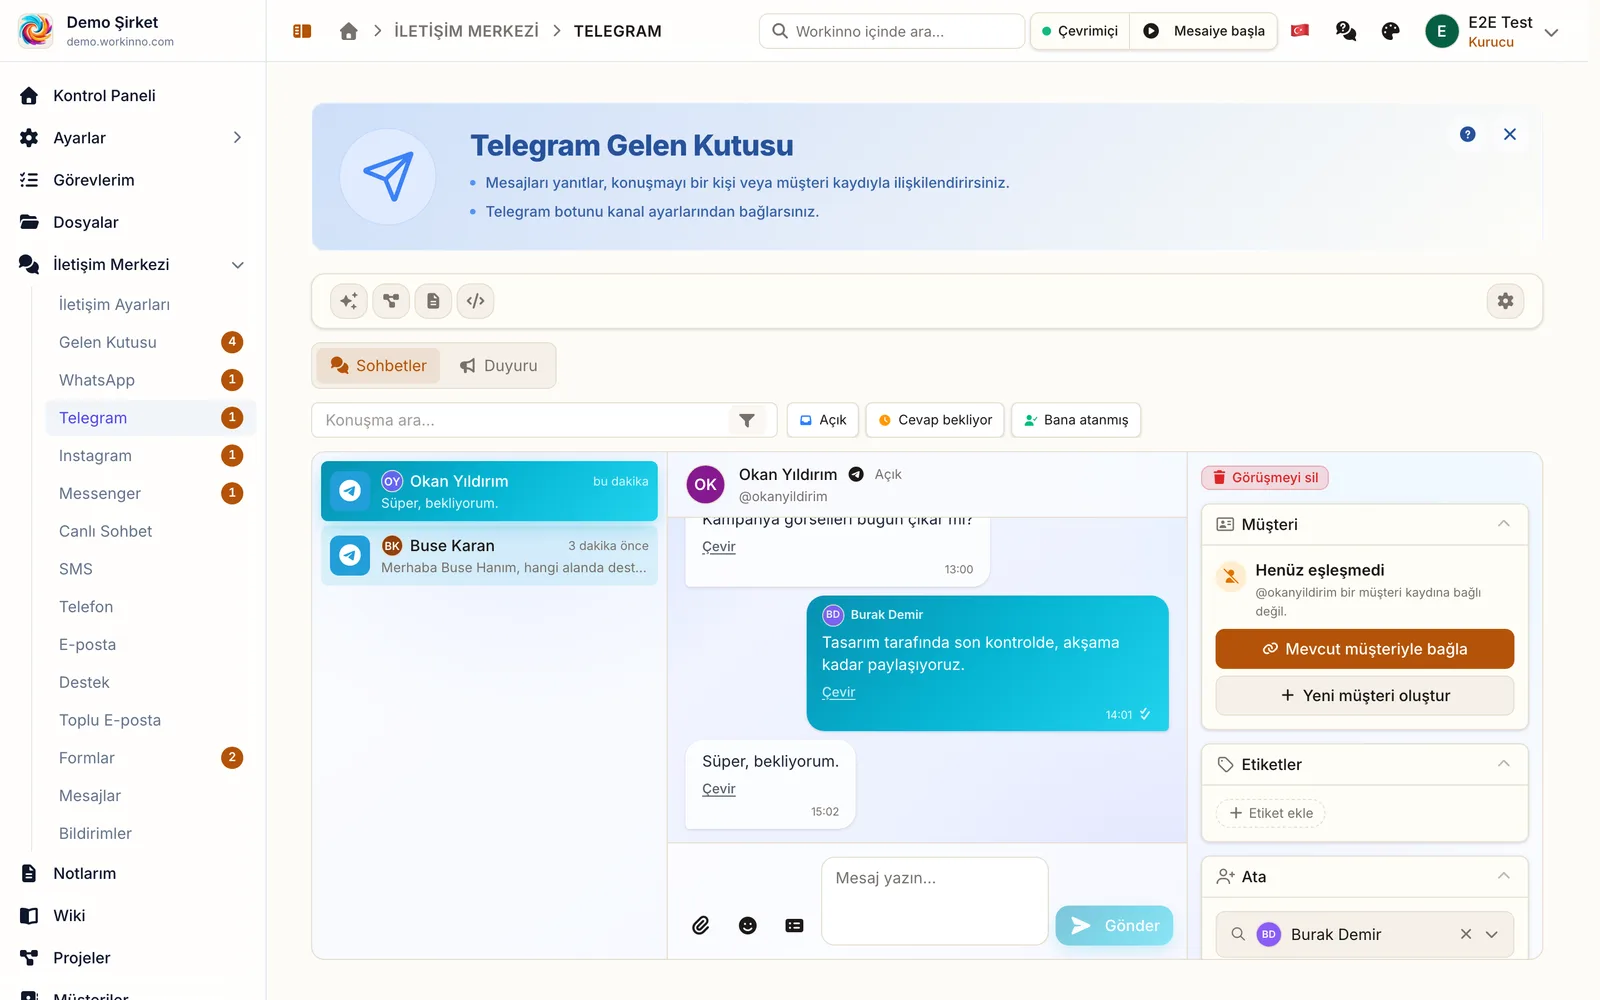Open canned responses icon beside emoji

tap(794, 926)
